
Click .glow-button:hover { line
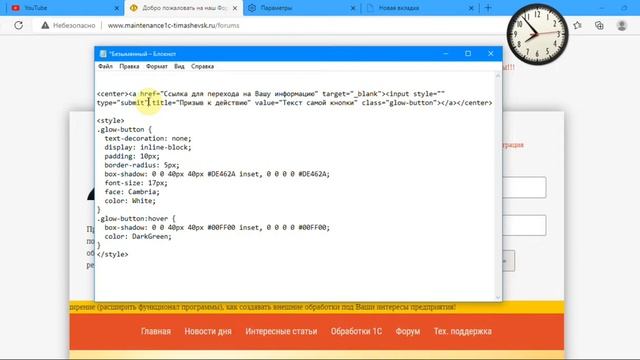[x=136, y=219]
